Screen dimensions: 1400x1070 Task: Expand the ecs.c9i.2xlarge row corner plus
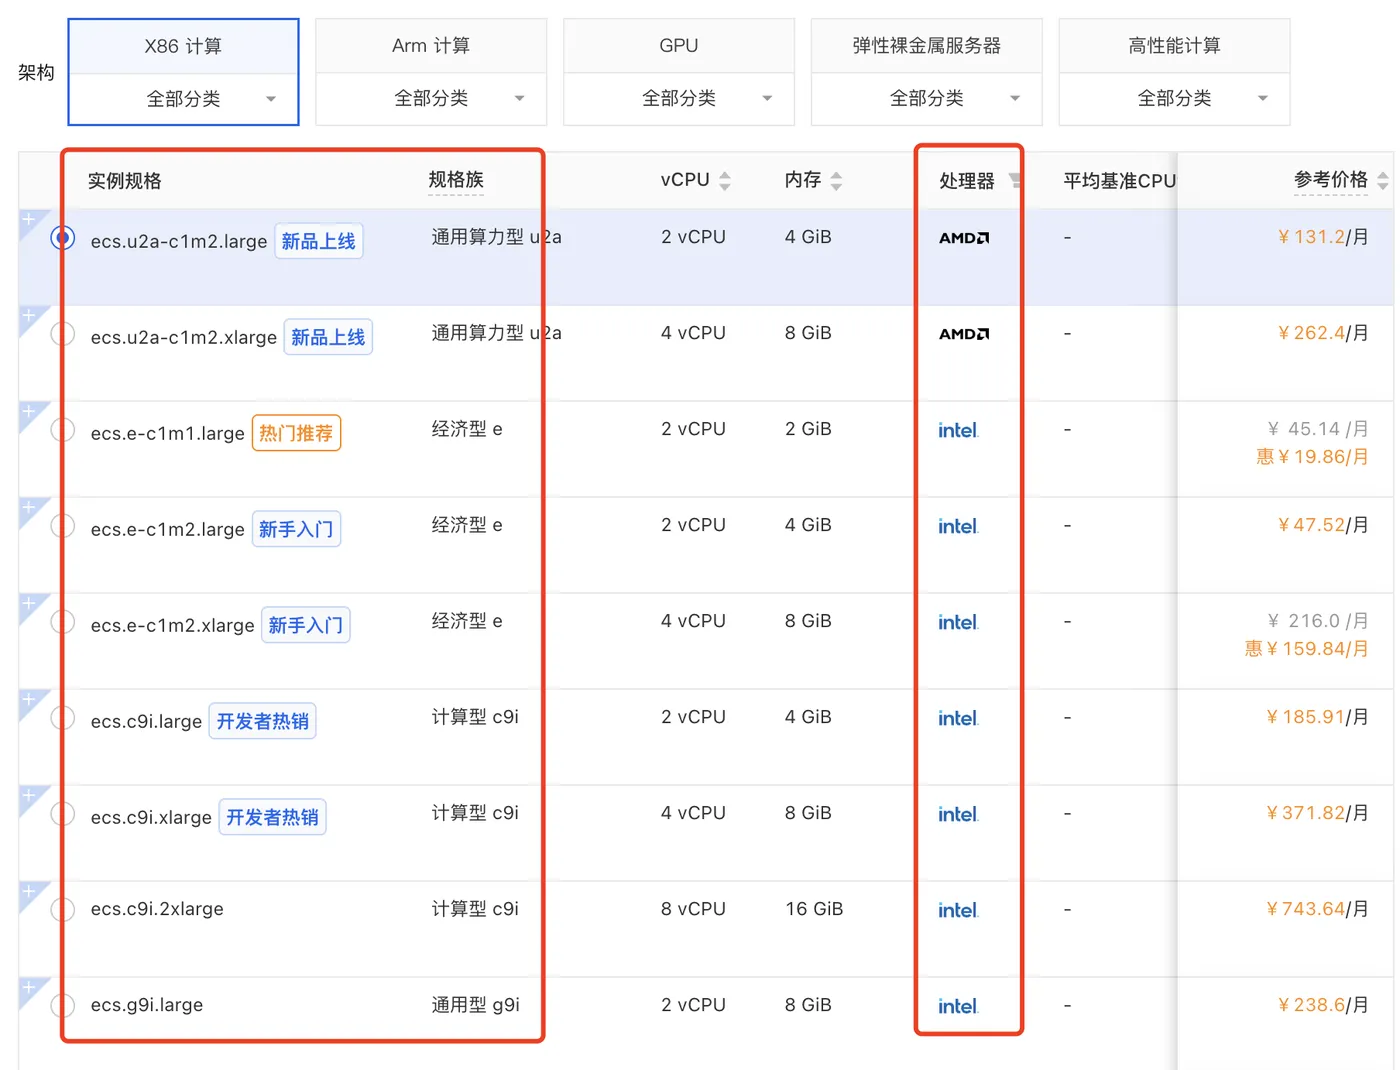pyautogui.click(x=29, y=892)
